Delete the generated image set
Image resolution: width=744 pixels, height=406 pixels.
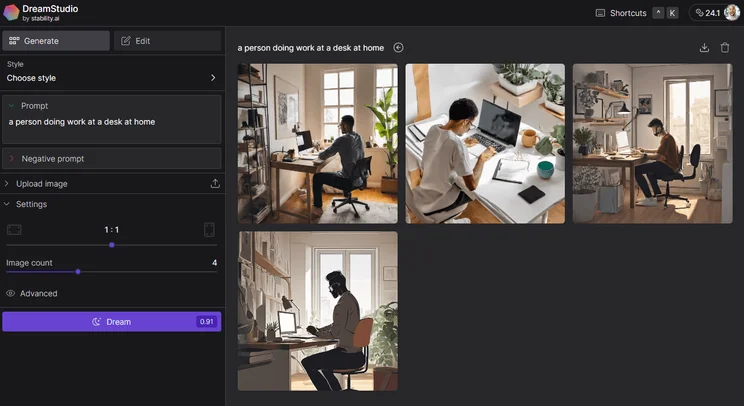tap(725, 47)
